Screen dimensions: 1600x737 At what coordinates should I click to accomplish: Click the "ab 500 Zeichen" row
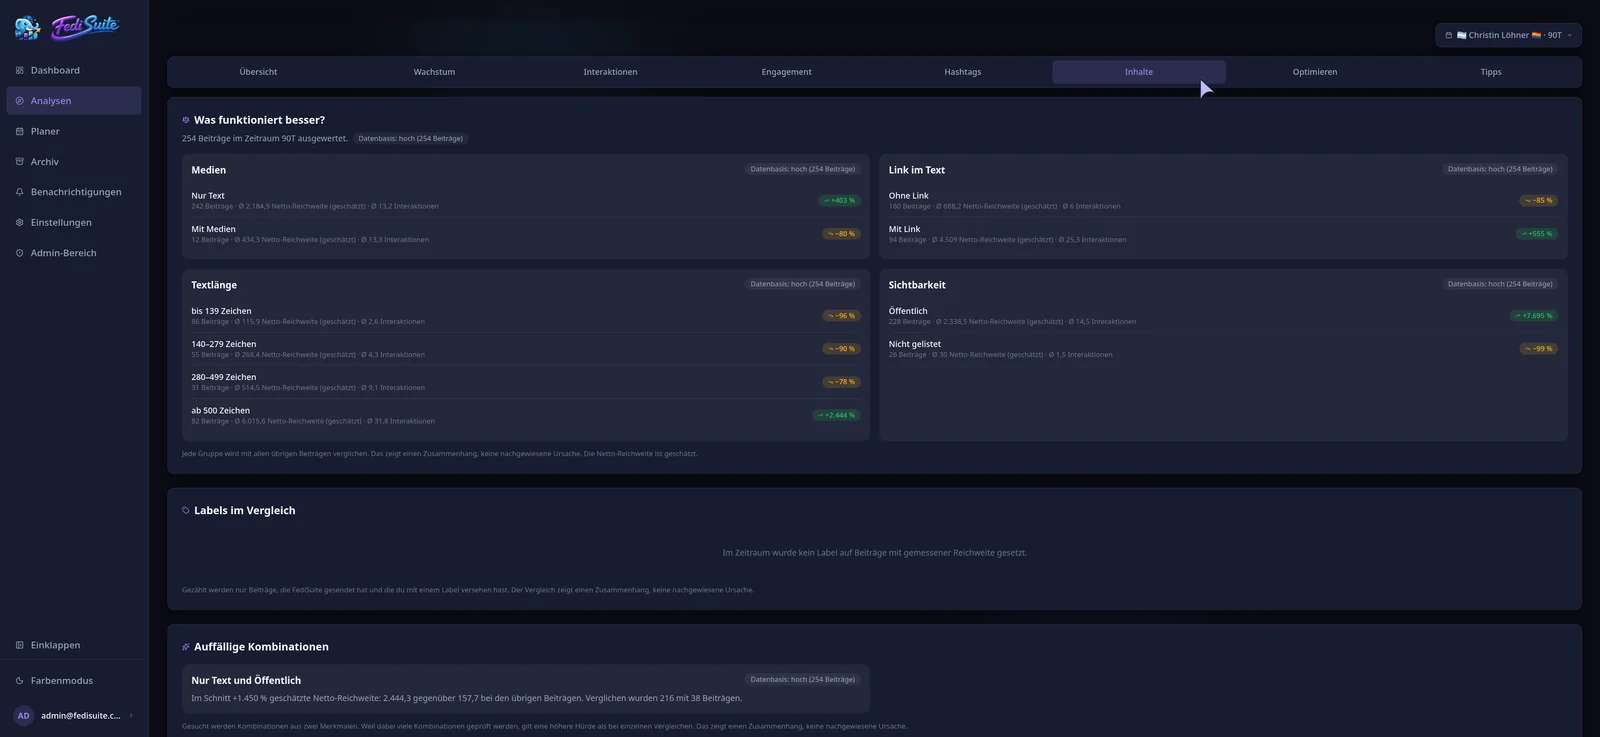click(525, 415)
